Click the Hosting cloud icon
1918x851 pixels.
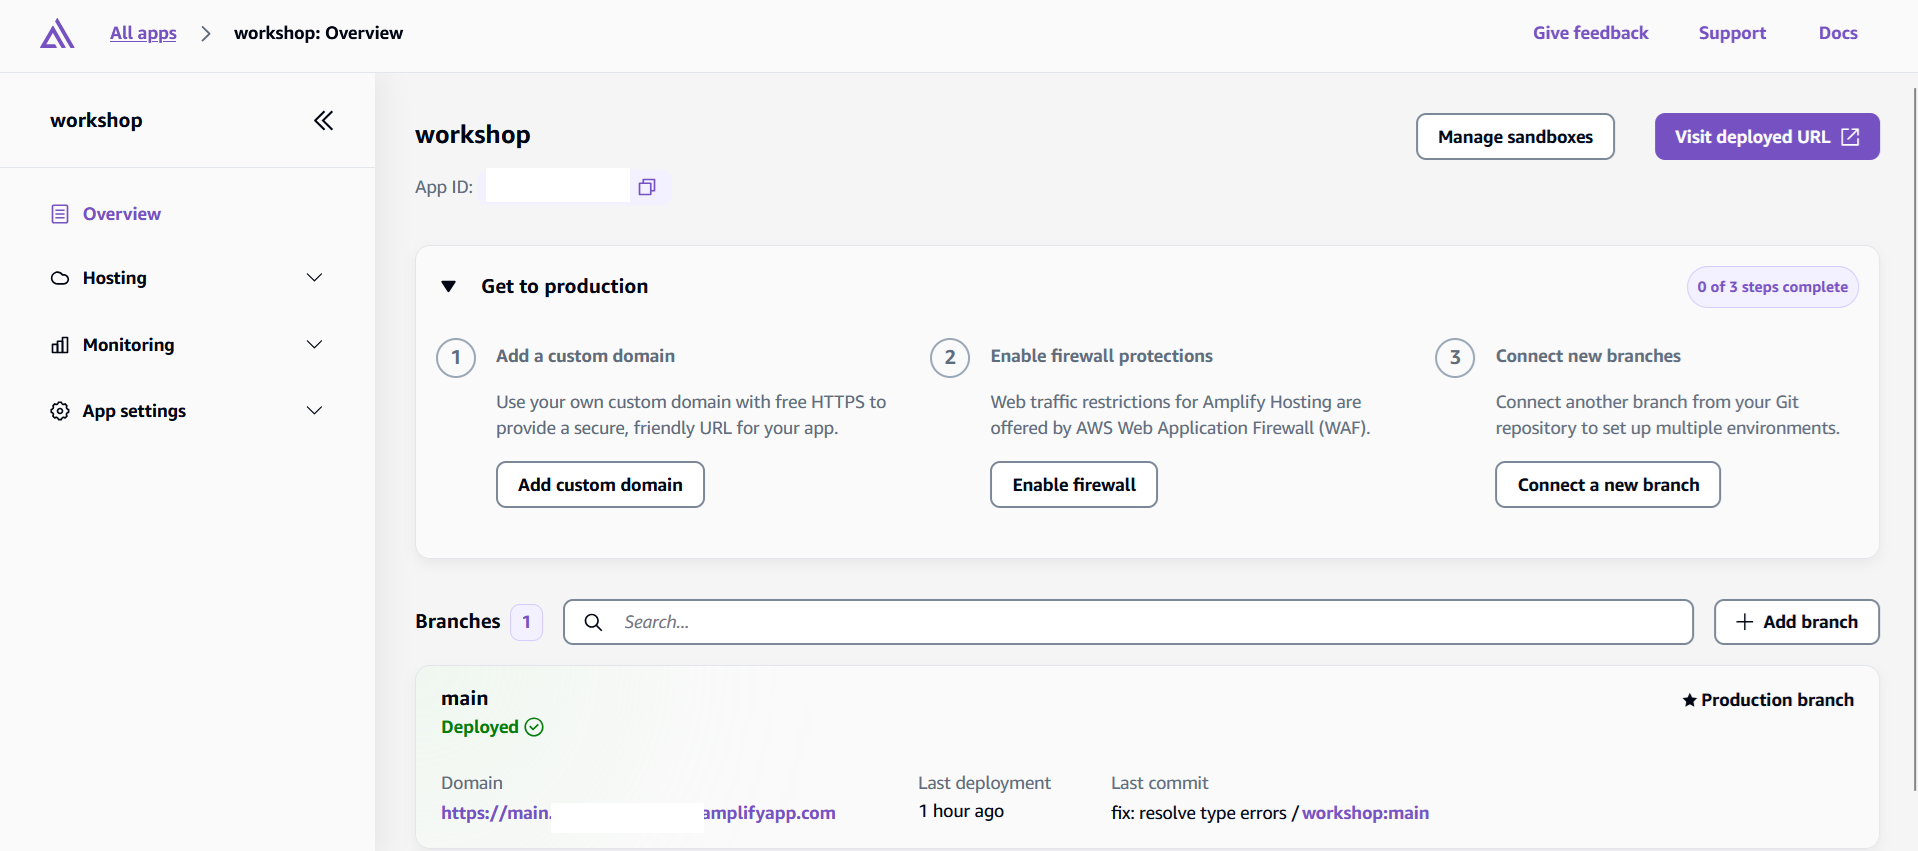coord(60,278)
